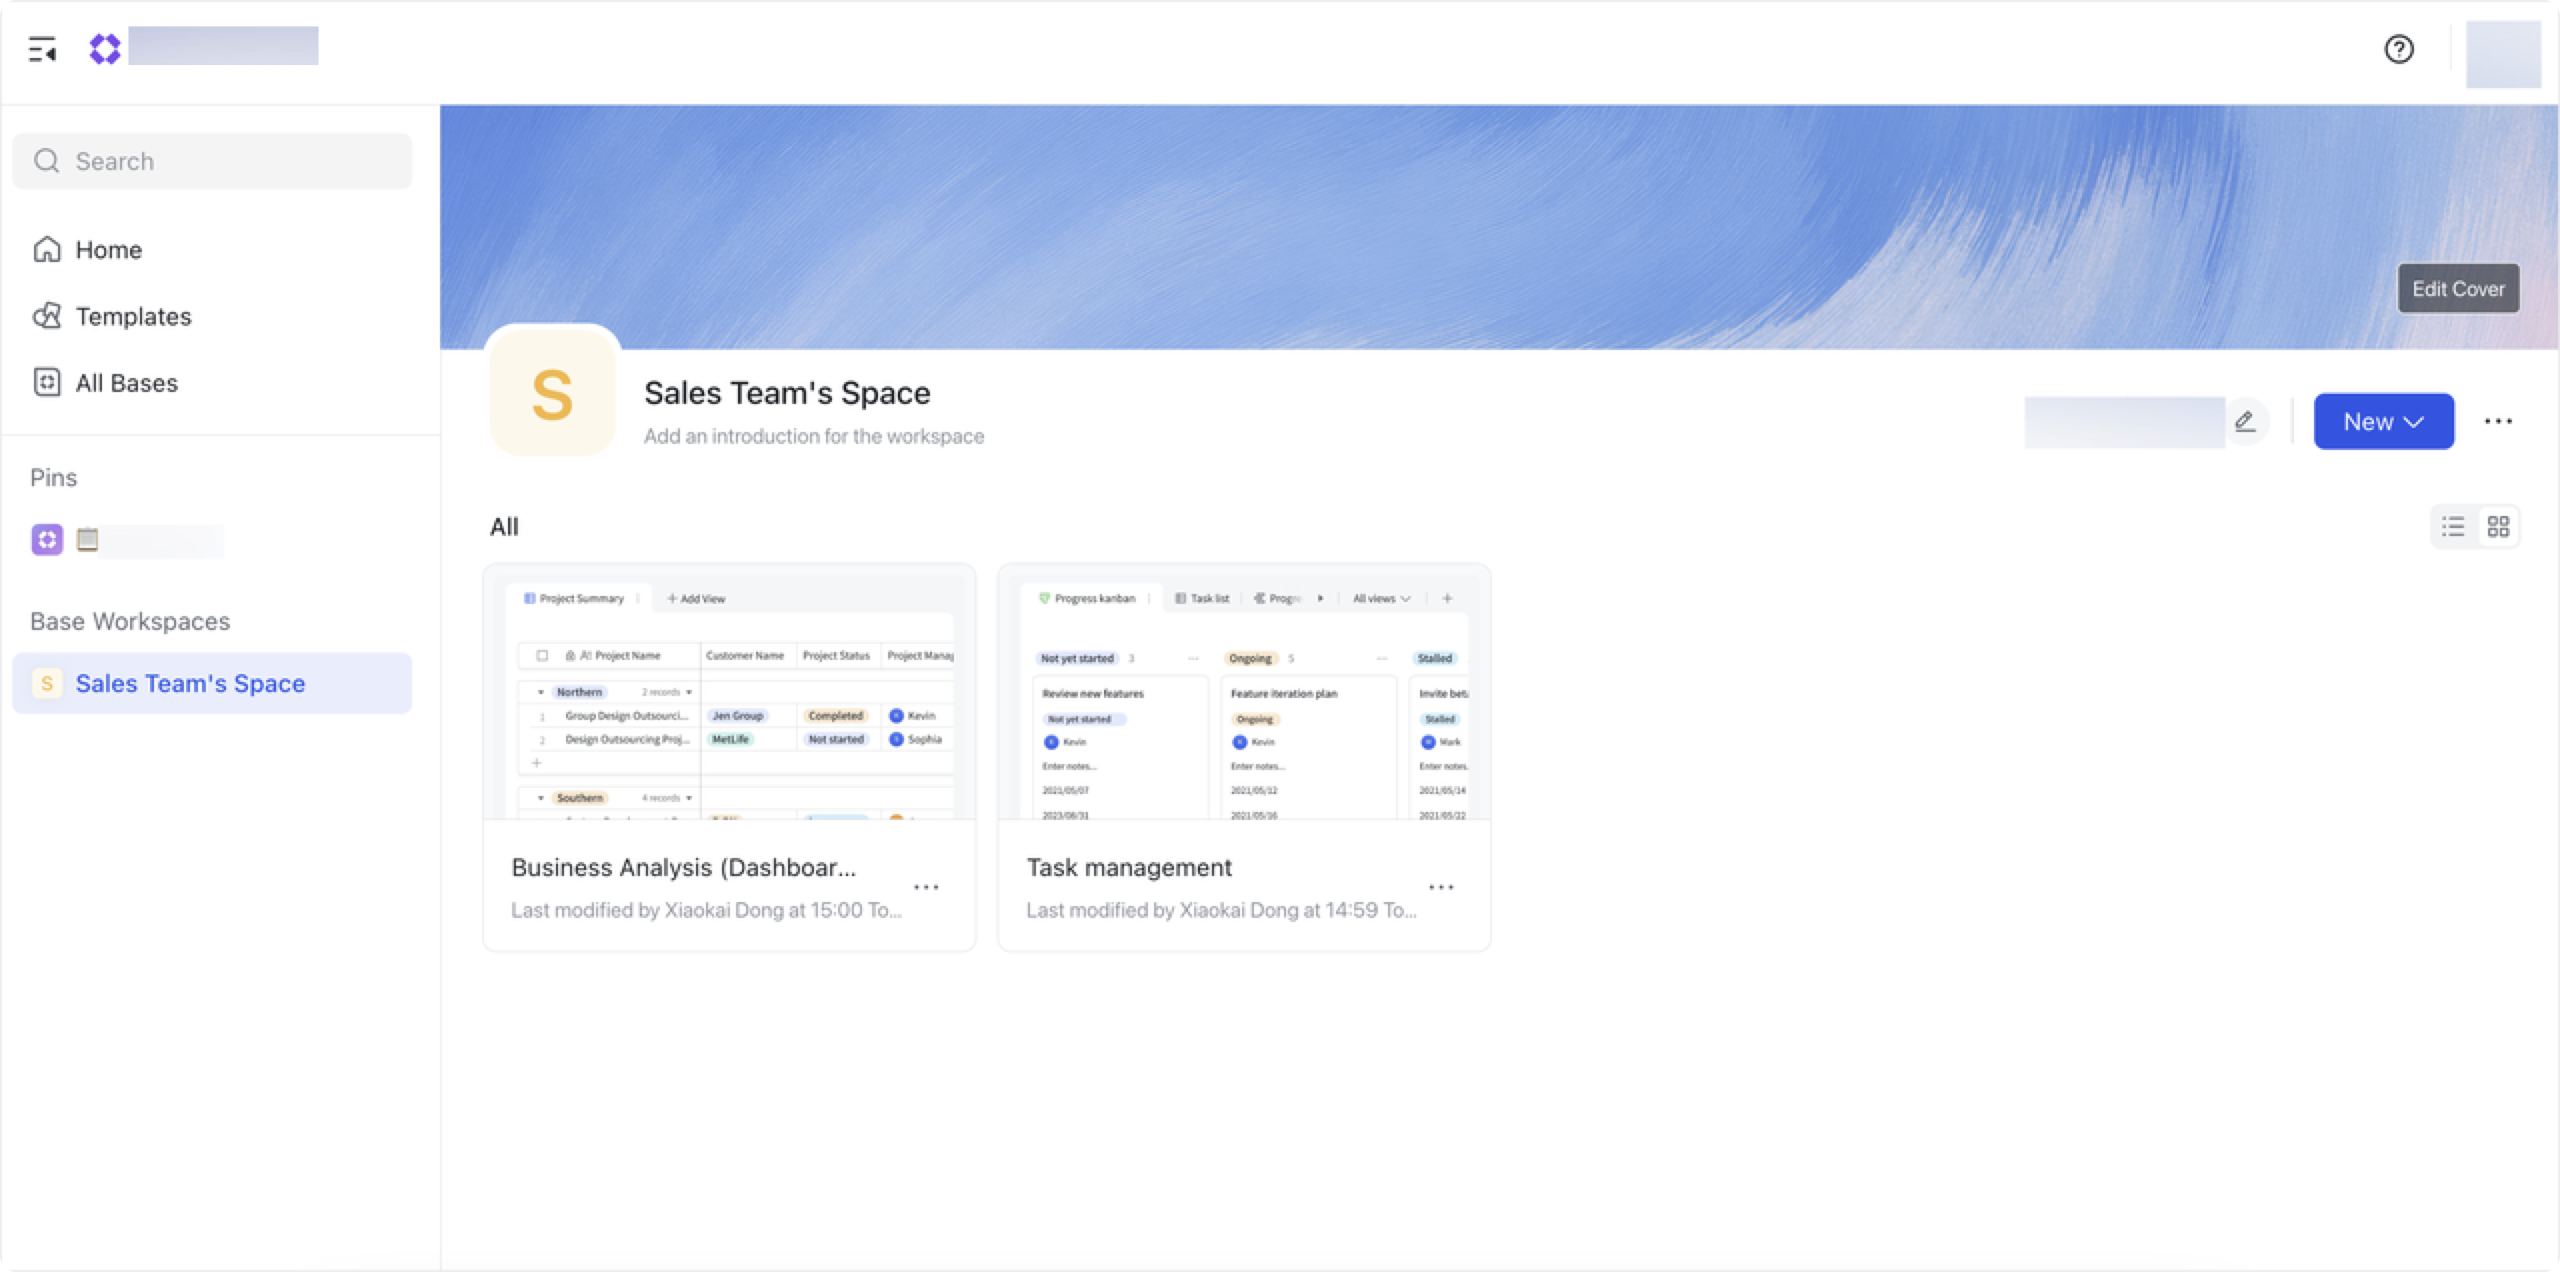This screenshot has height=1272, width=2560.
Task: Click the All Bases icon
Action: (x=47, y=383)
